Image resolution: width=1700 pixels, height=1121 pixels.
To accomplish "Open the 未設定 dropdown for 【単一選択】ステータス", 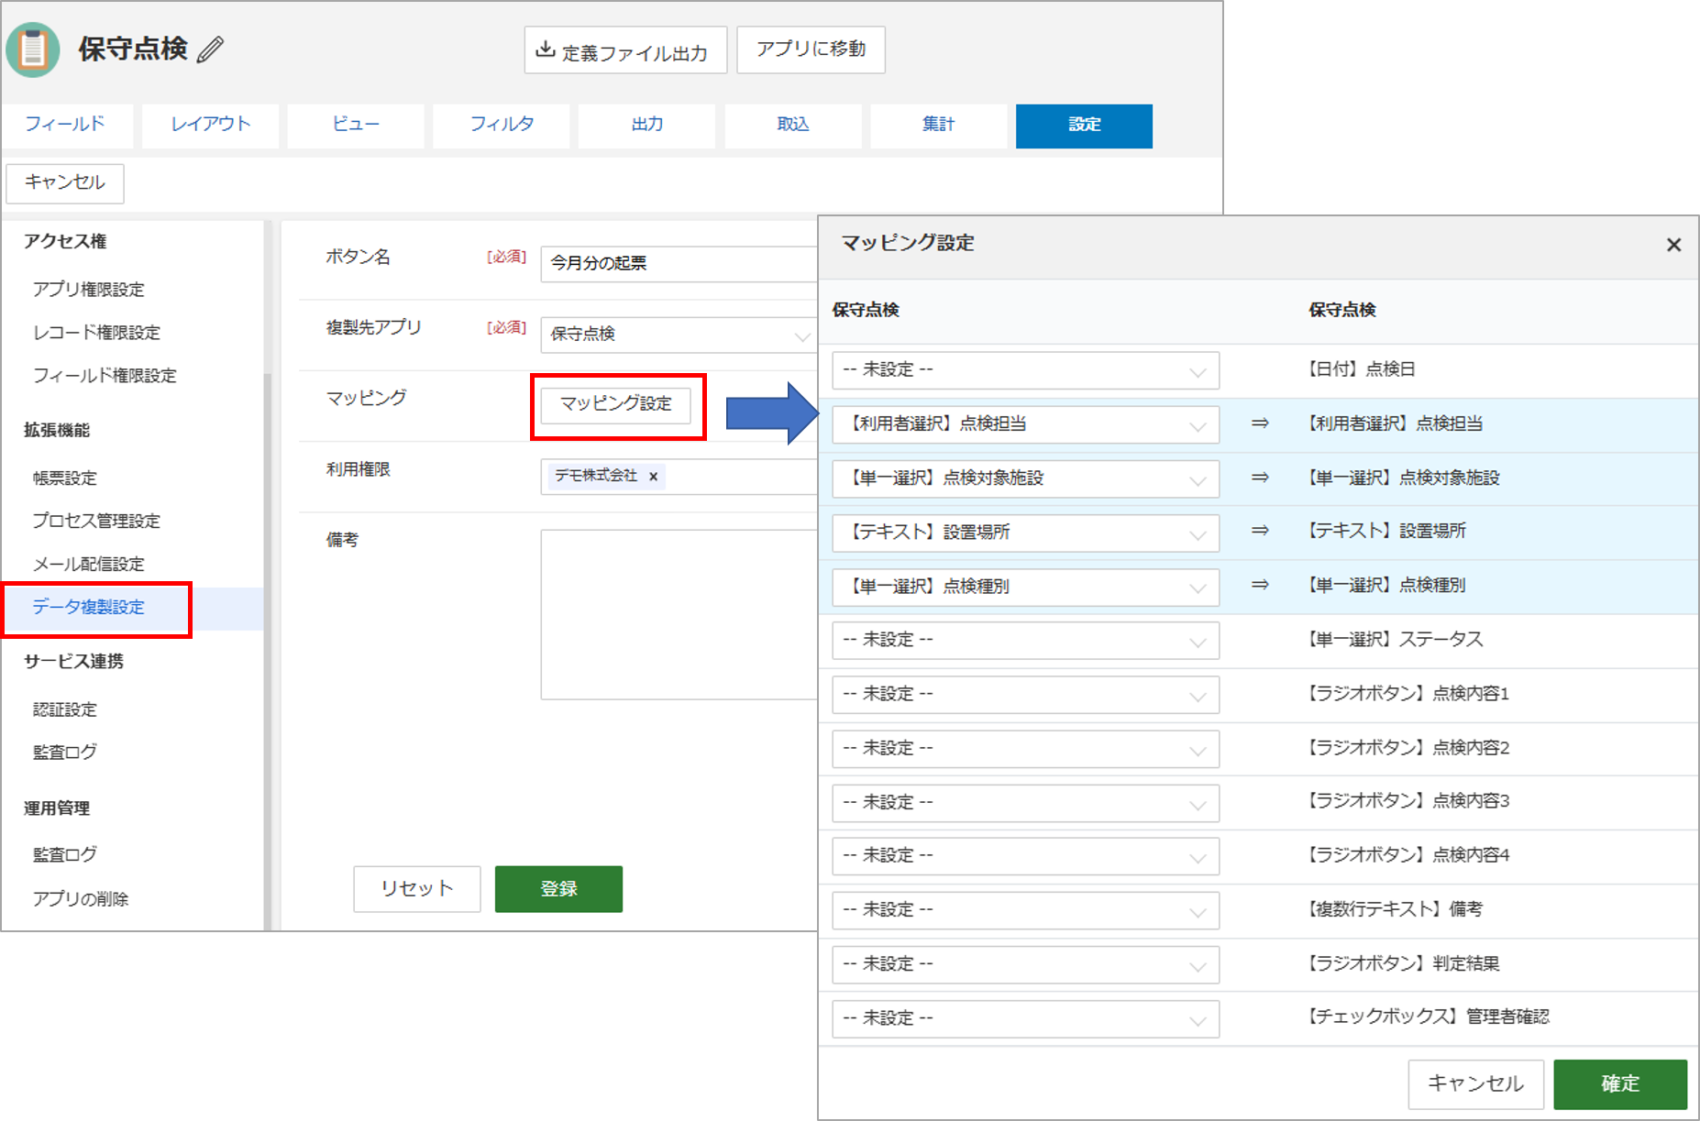I will [1025, 640].
